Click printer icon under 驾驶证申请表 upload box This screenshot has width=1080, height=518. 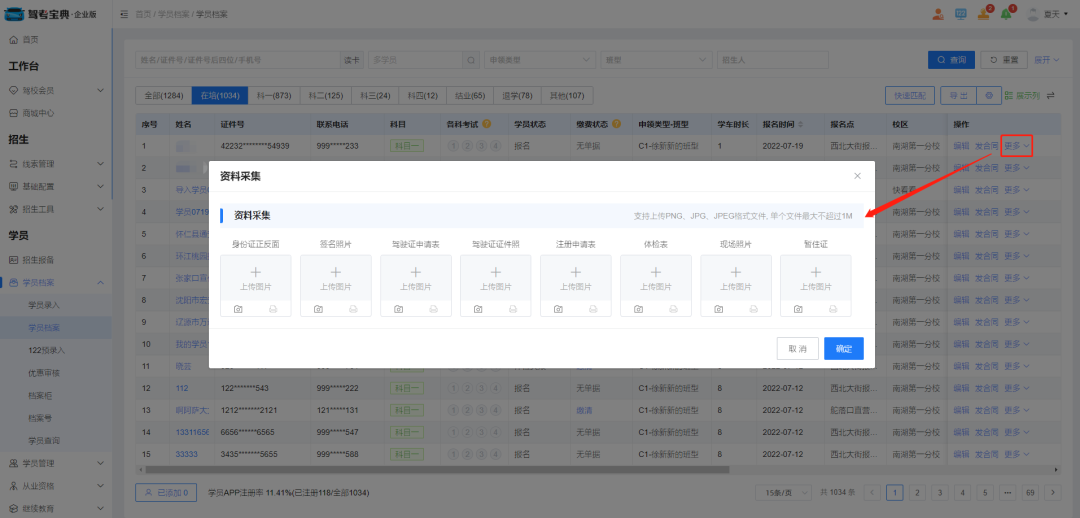433,309
